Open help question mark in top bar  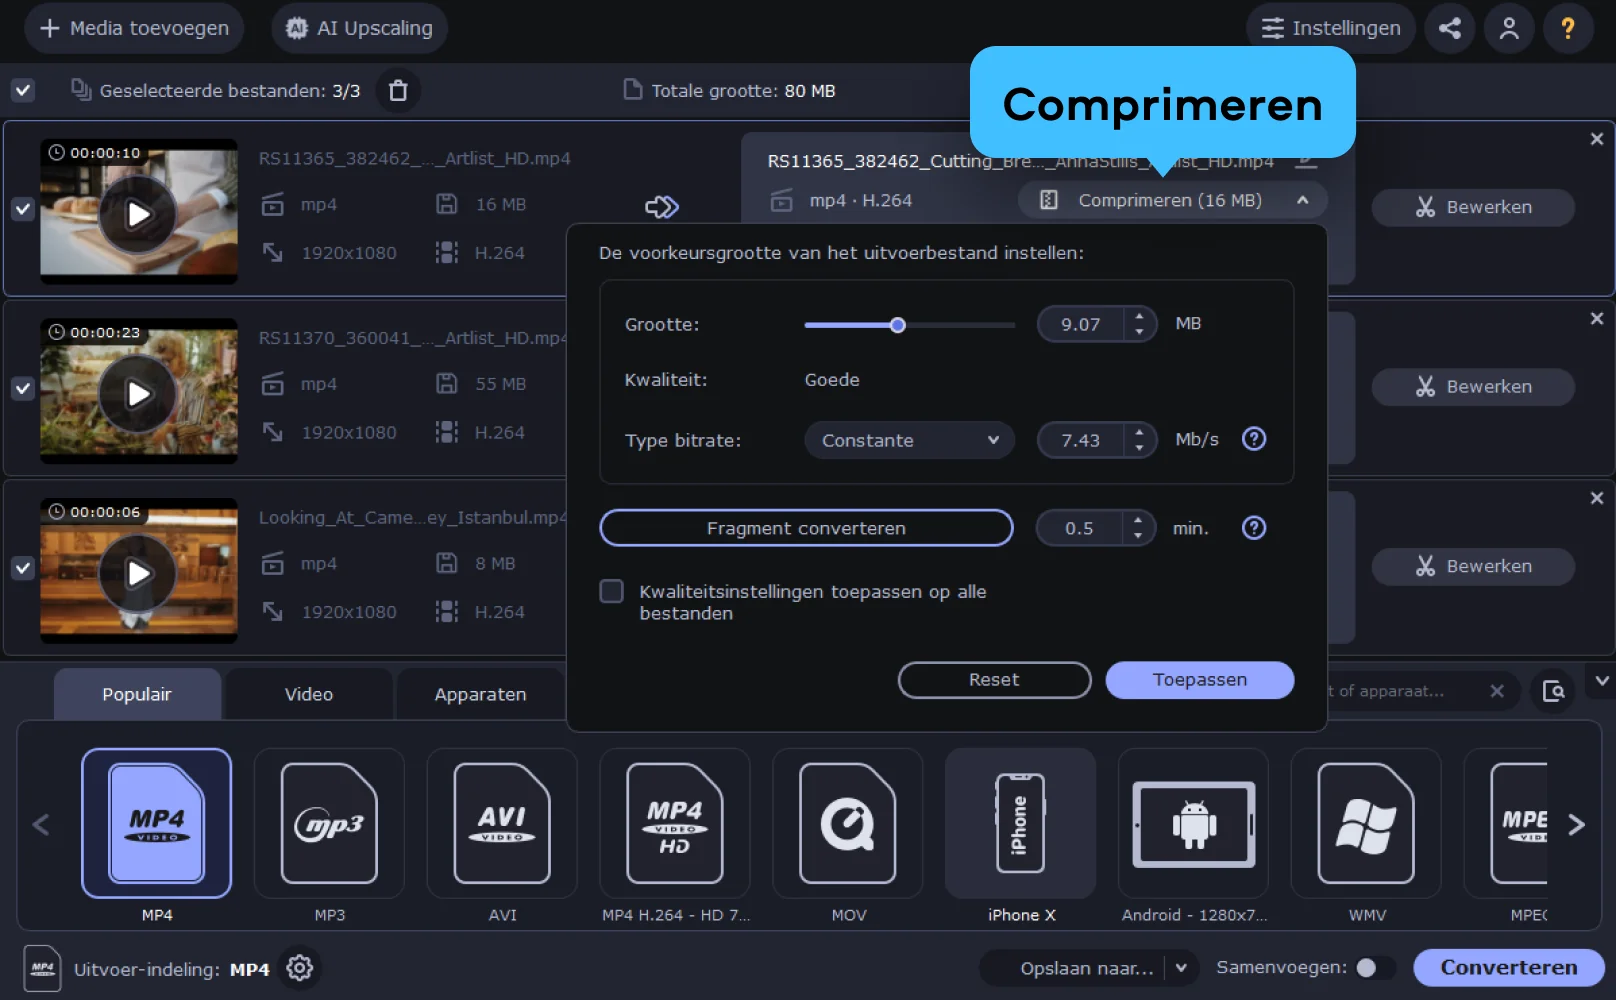pos(1568,28)
